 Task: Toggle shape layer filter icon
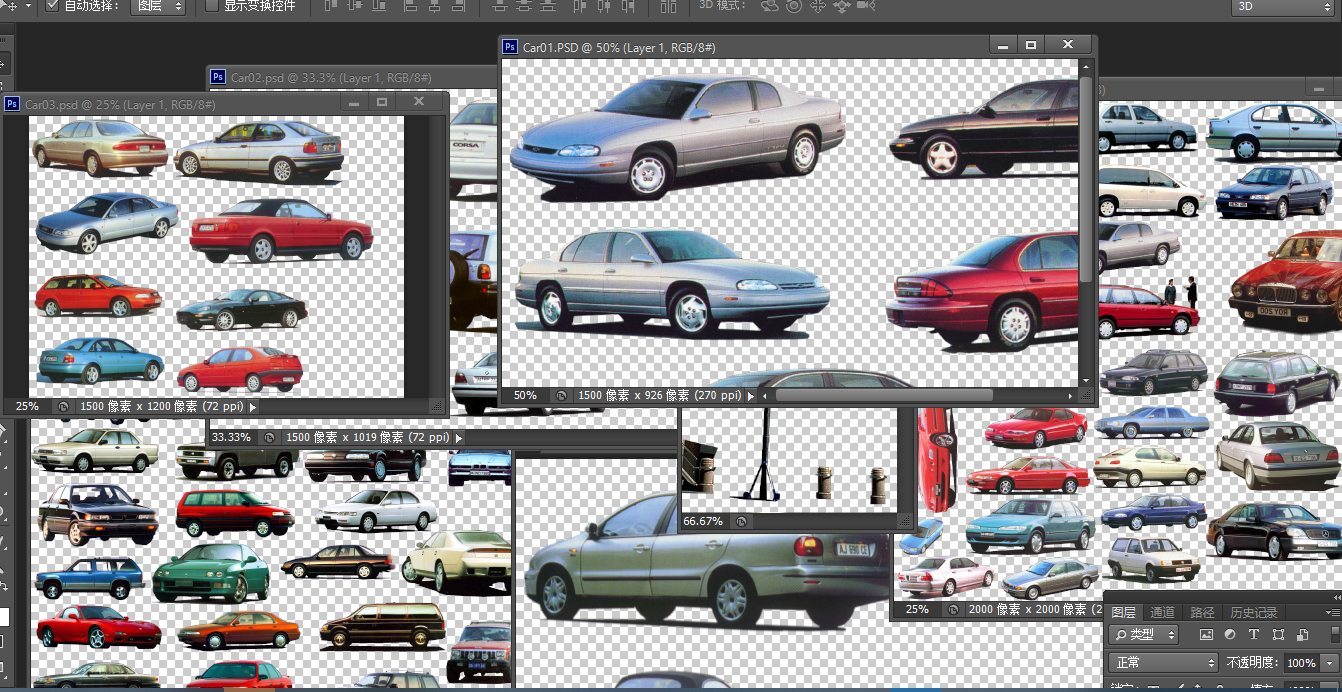coord(1278,634)
